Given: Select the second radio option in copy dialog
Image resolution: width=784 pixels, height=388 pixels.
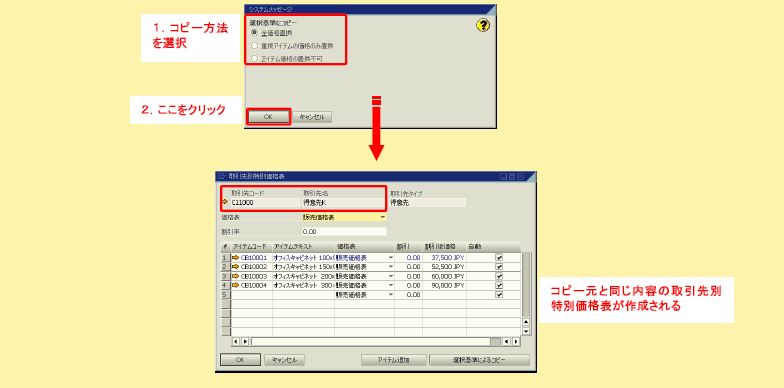Looking at the screenshot, I should (x=254, y=46).
